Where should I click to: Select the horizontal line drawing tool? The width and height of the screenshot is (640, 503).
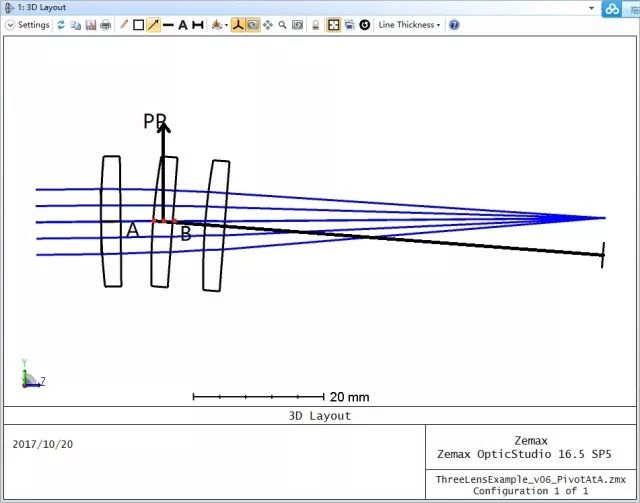pos(168,25)
